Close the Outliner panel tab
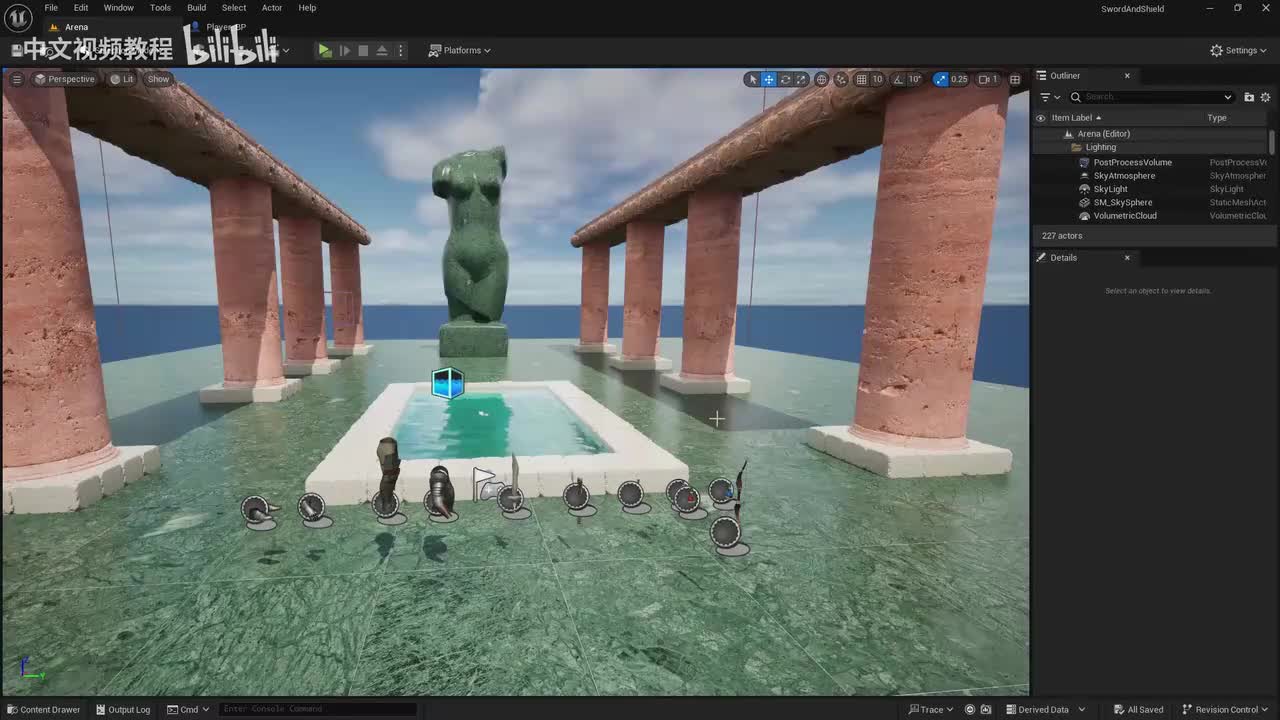Screen dimensions: 1280x720 tap(1127, 76)
